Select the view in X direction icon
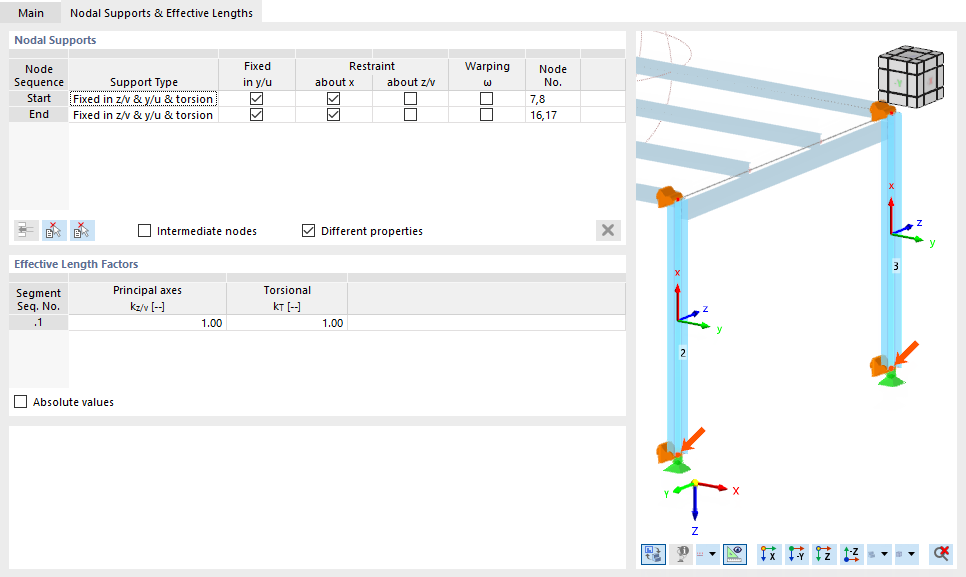The width and height of the screenshot is (966, 577). [x=768, y=554]
